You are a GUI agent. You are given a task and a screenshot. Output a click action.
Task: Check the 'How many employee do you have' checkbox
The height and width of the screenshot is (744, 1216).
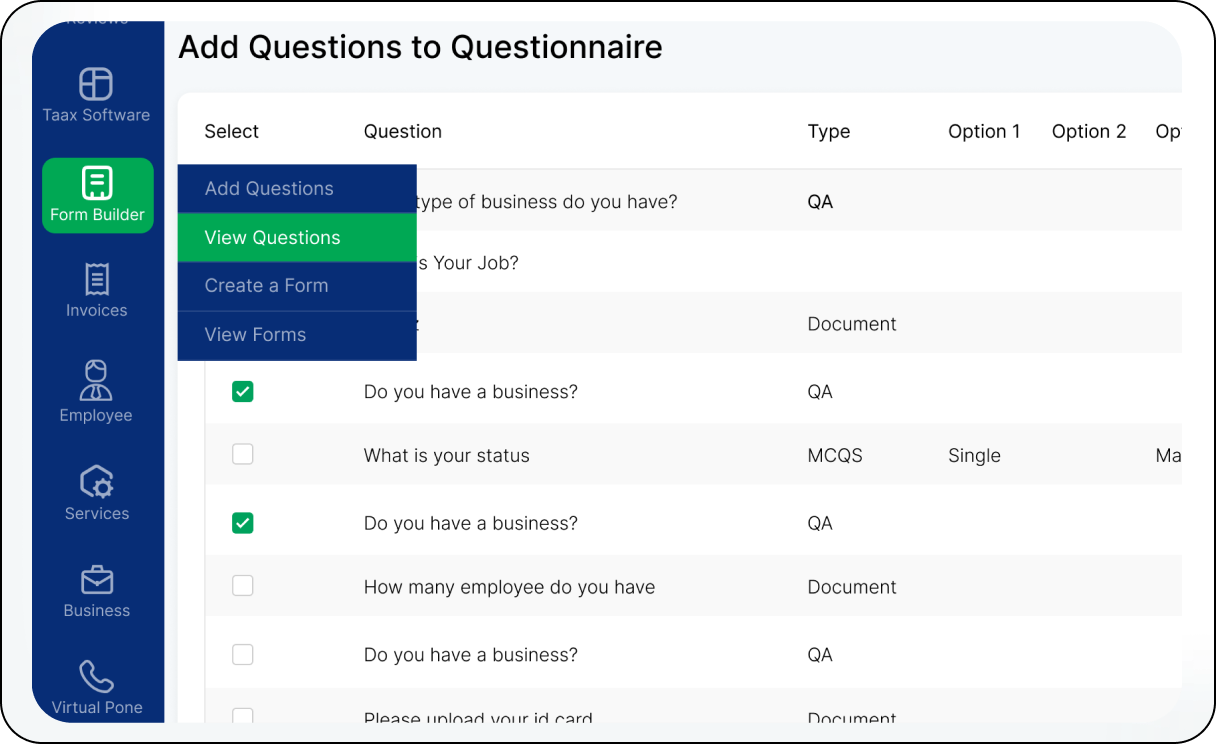[243, 586]
